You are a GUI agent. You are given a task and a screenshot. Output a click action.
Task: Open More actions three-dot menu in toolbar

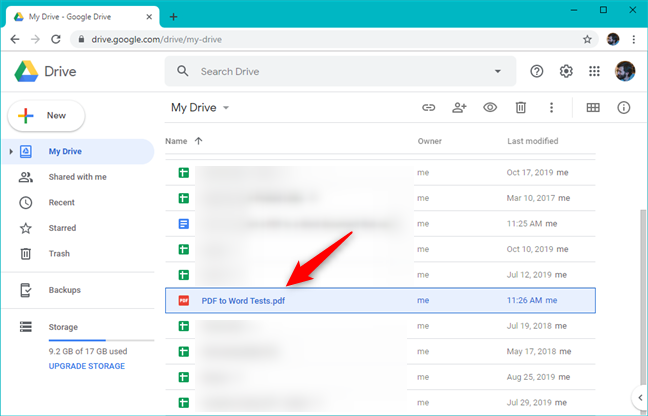[x=551, y=108]
